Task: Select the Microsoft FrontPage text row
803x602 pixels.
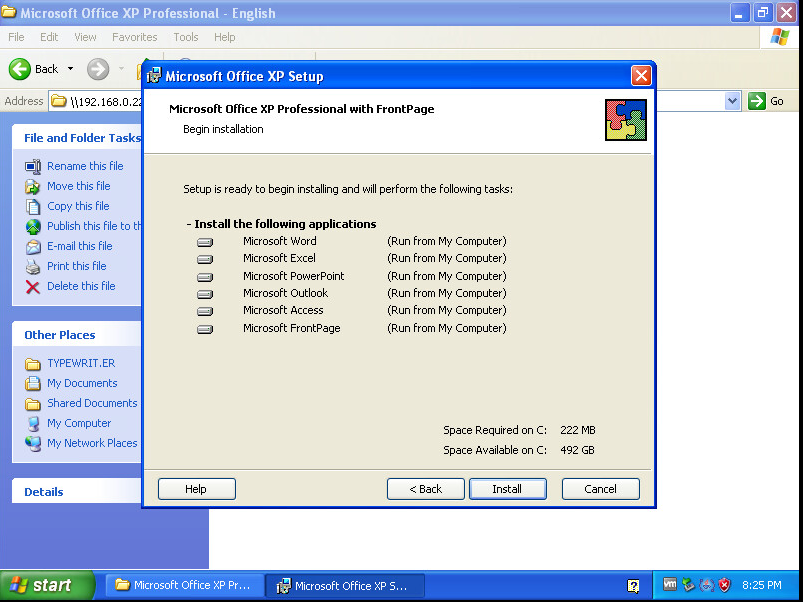Action: pos(291,328)
